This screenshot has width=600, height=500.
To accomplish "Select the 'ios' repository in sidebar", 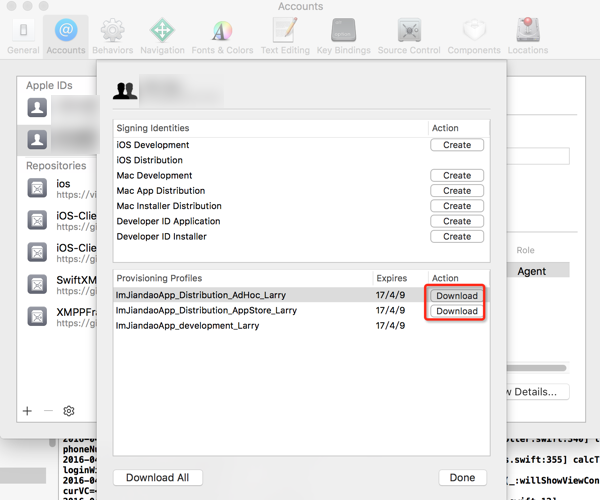I will (57, 189).
